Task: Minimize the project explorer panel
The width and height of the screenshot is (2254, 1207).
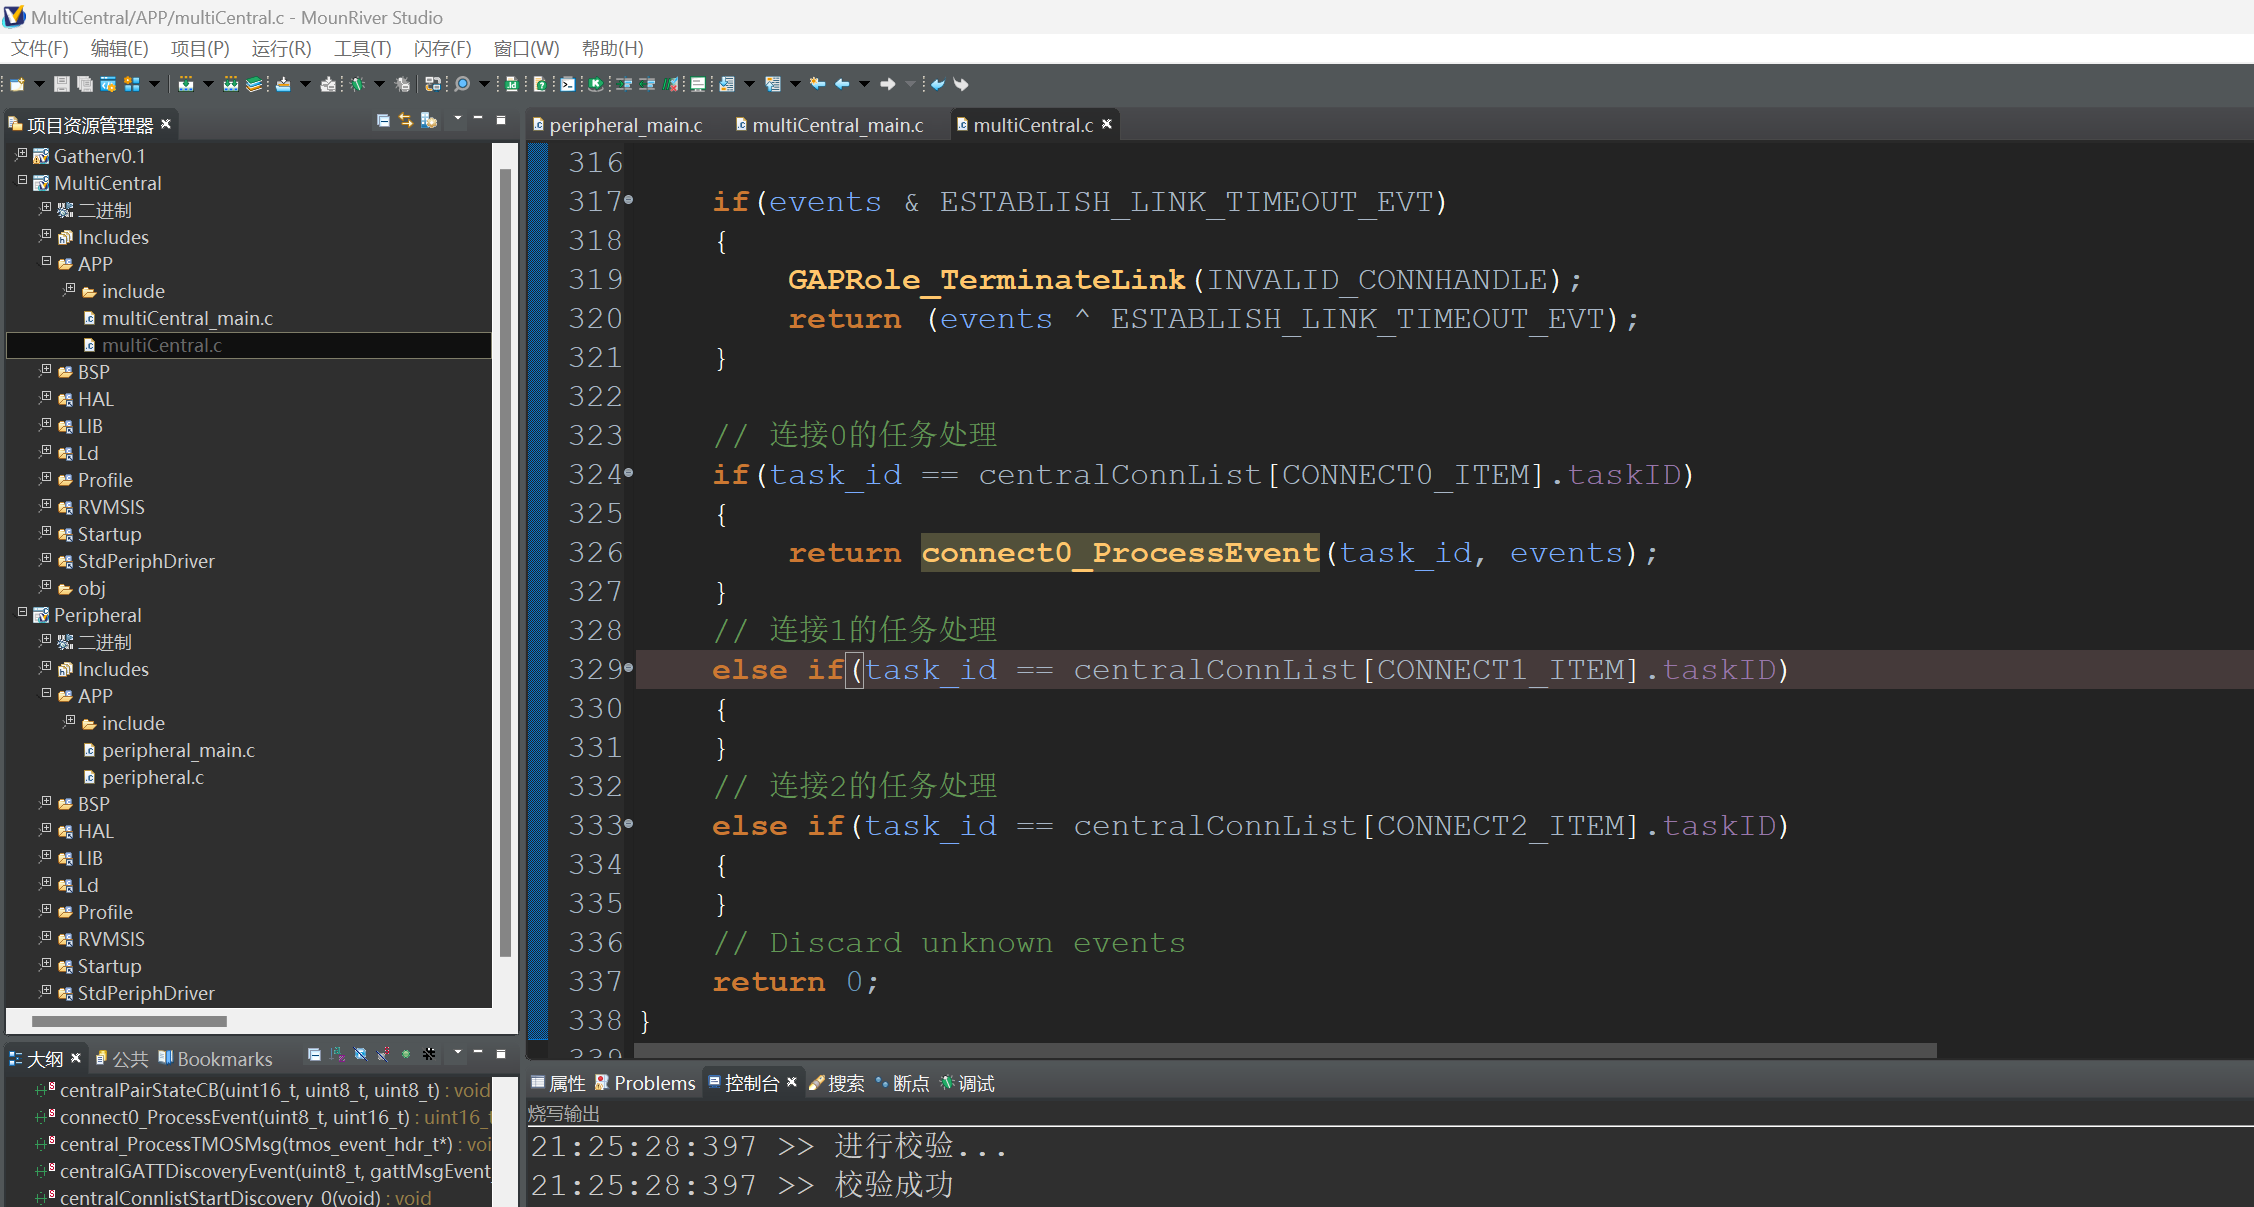Action: click(478, 119)
